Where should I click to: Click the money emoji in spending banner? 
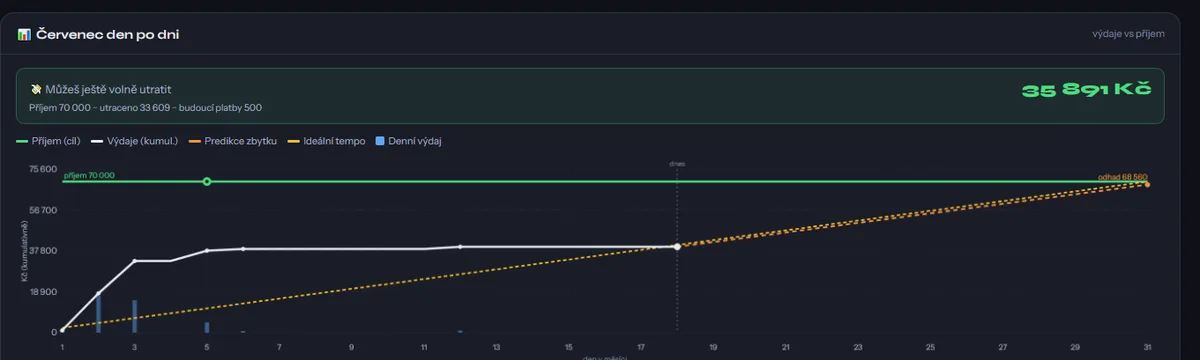tap(35, 89)
